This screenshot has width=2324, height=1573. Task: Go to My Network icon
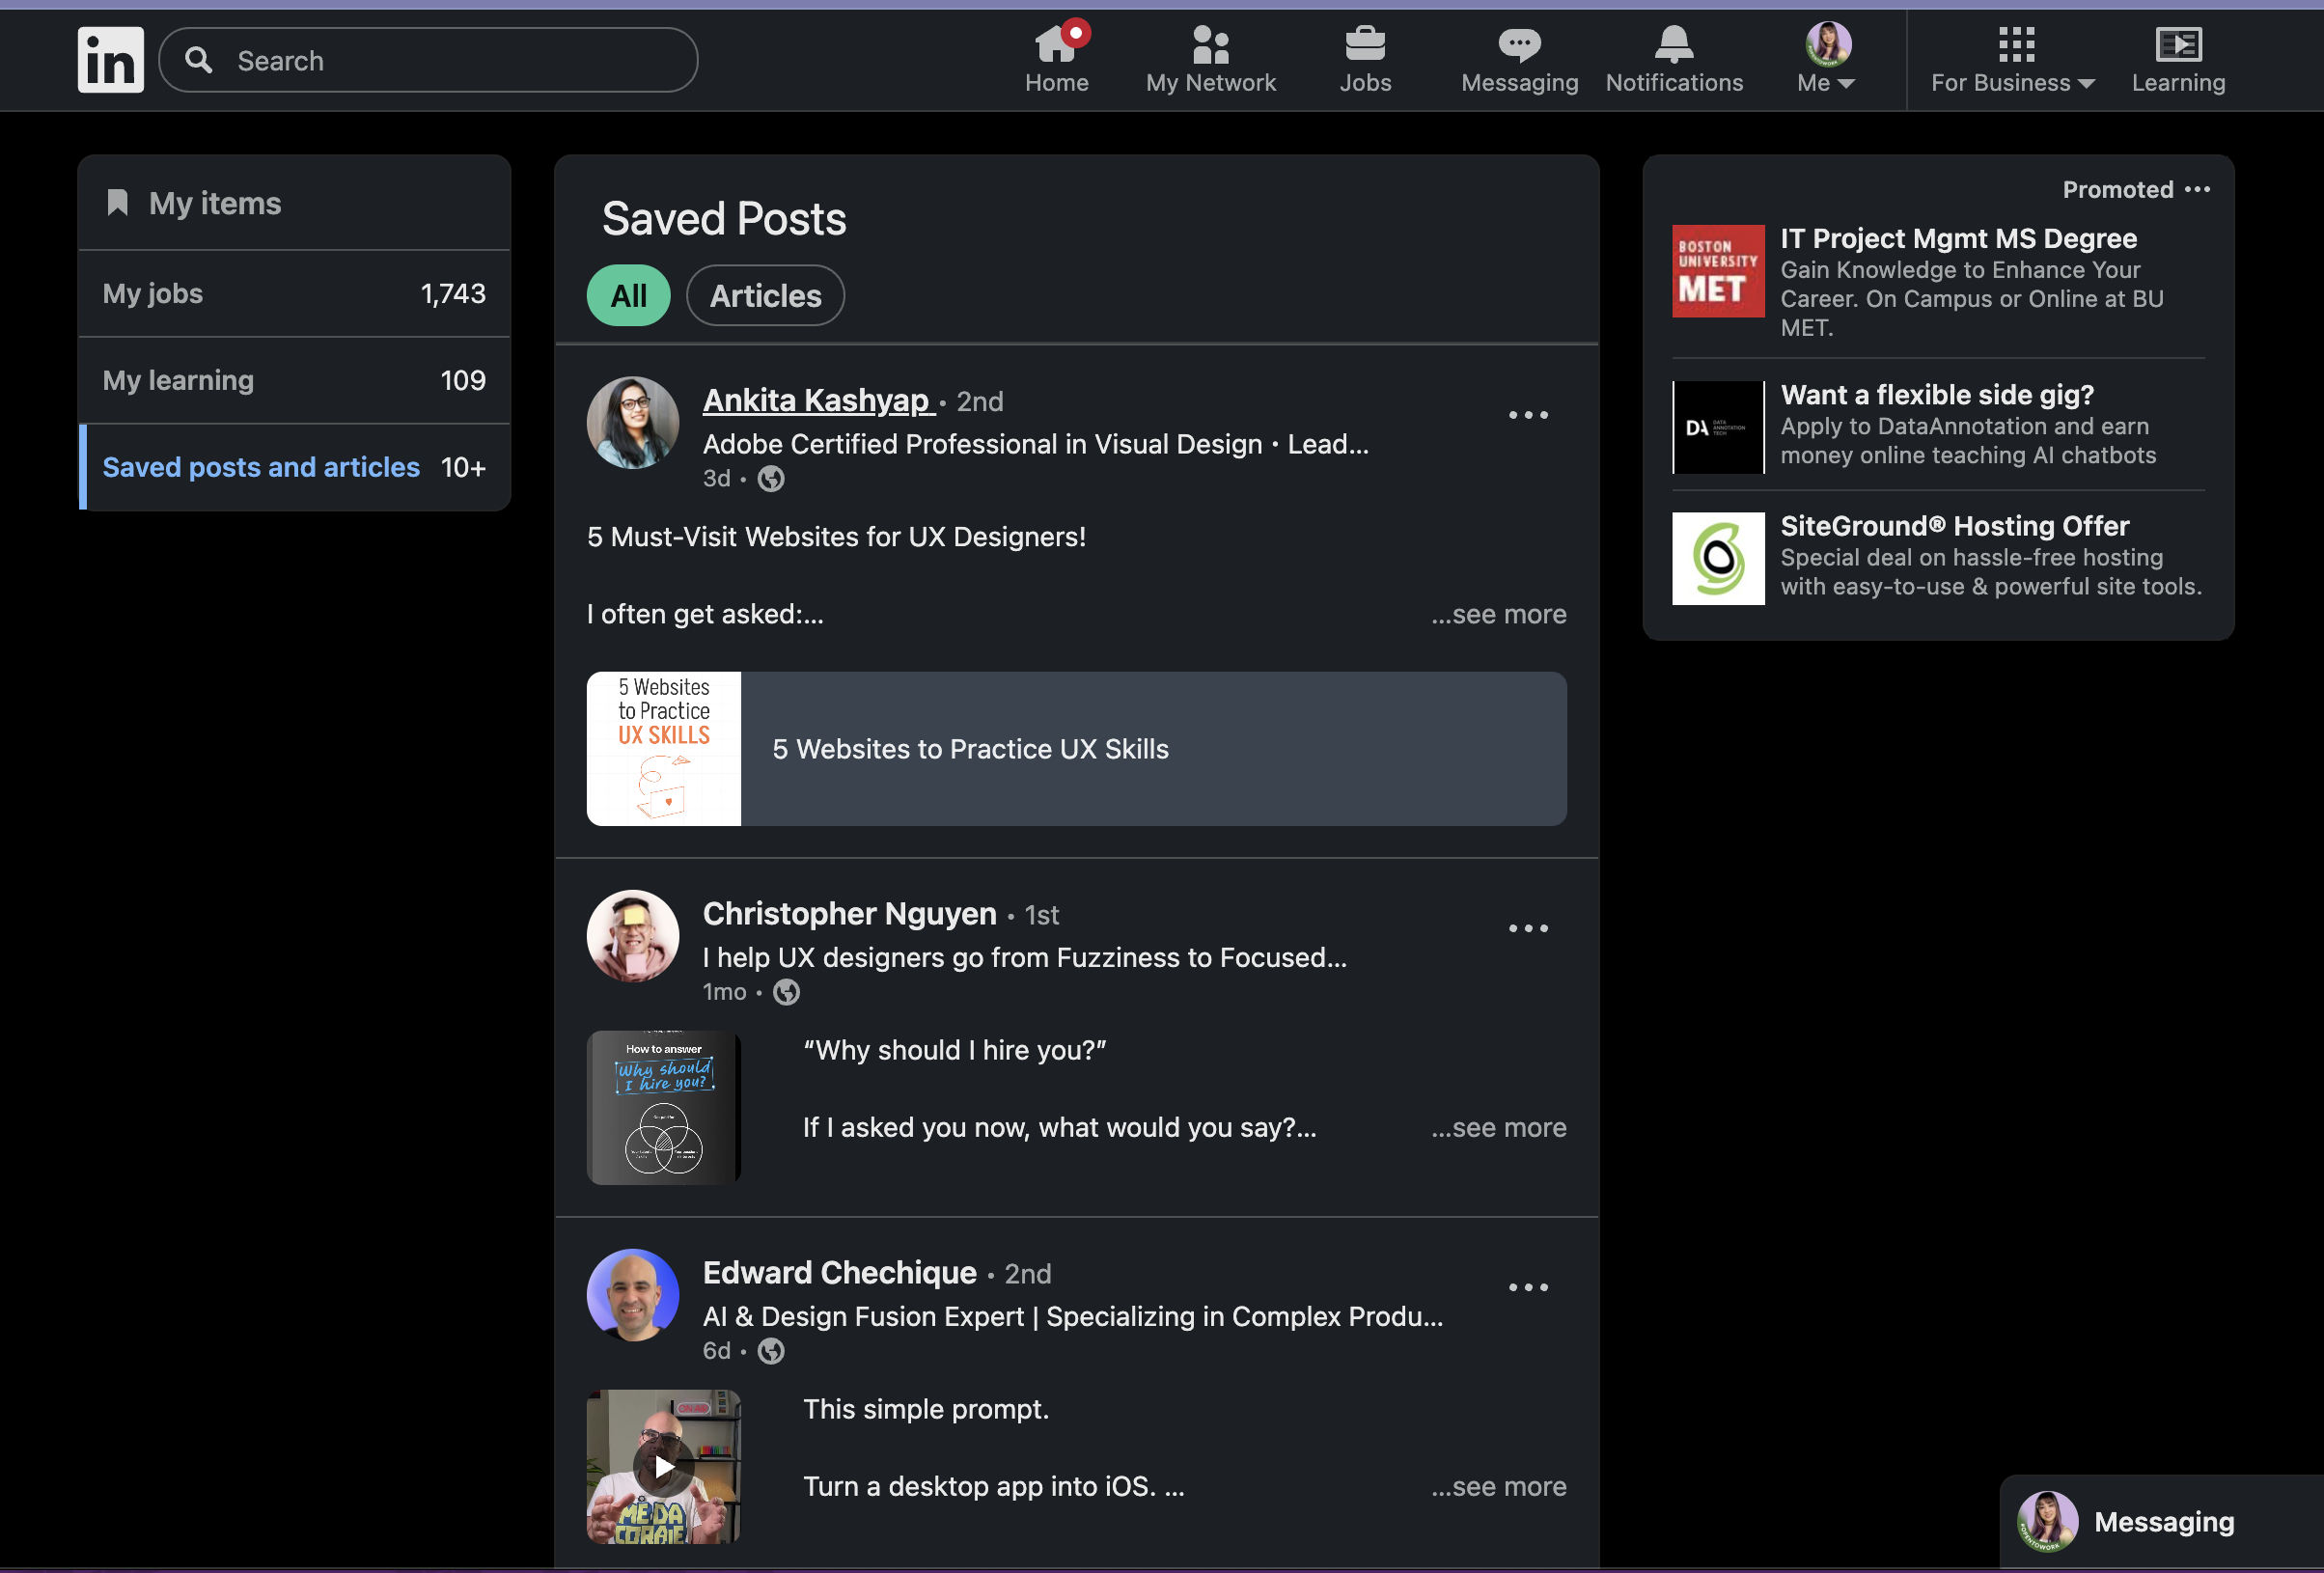coord(1210,45)
